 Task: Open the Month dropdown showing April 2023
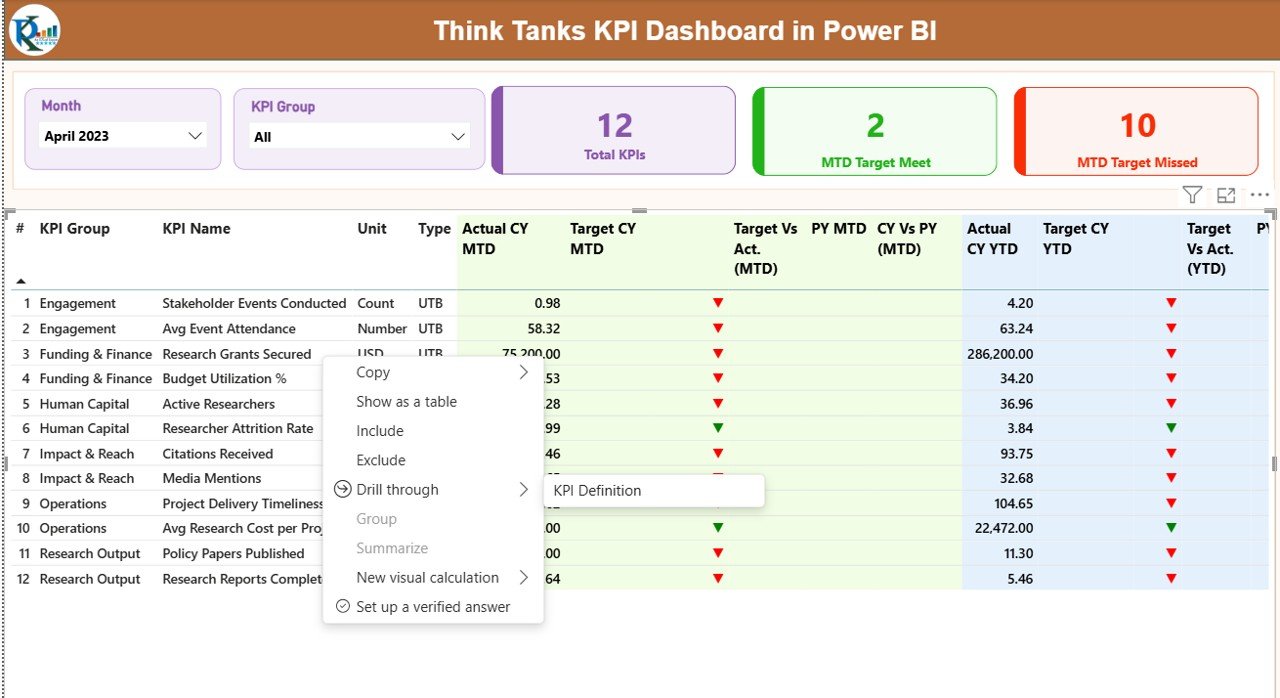pyautogui.click(x=123, y=136)
